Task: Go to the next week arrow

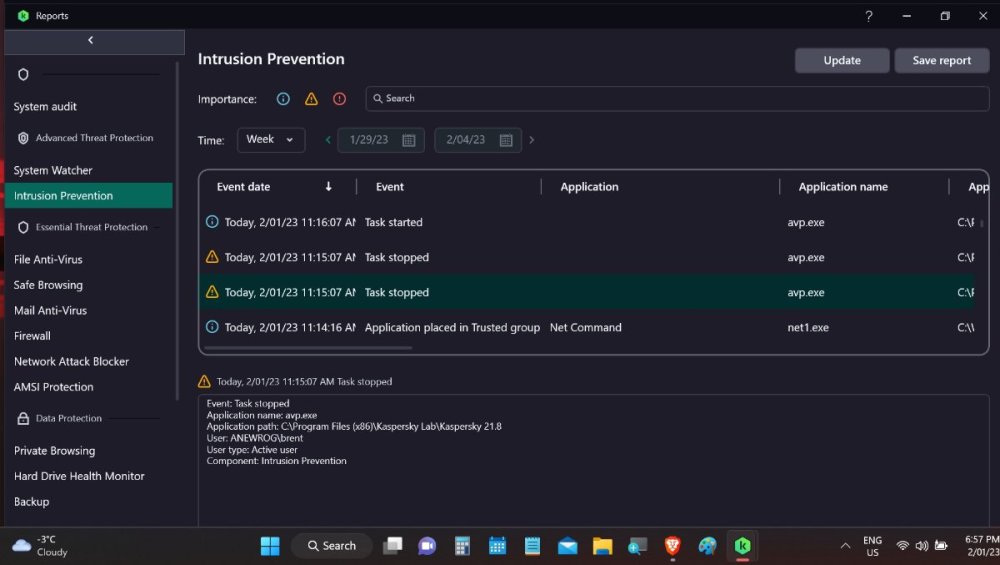Action: pyautogui.click(x=531, y=140)
